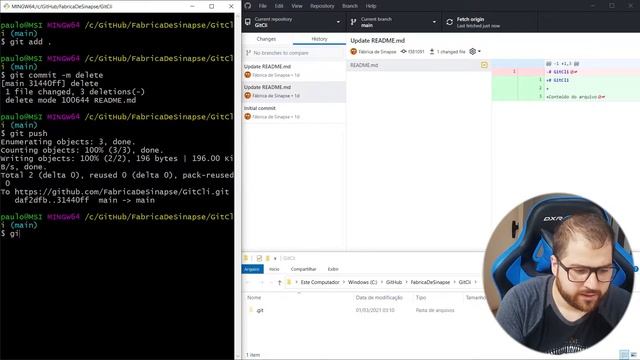This screenshot has width=640, height=360.
Task: Open the Repository menu
Action: (322, 6)
